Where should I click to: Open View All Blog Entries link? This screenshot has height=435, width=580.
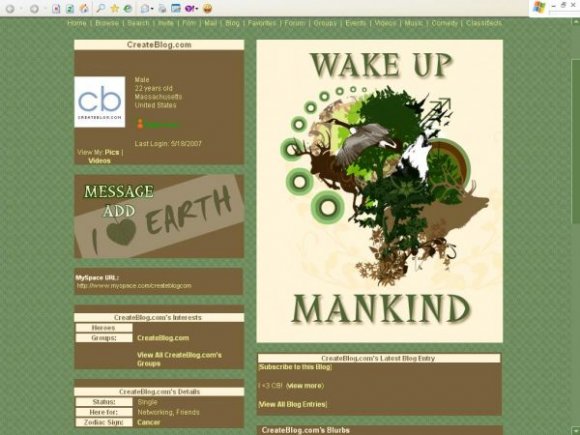click(x=293, y=404)
